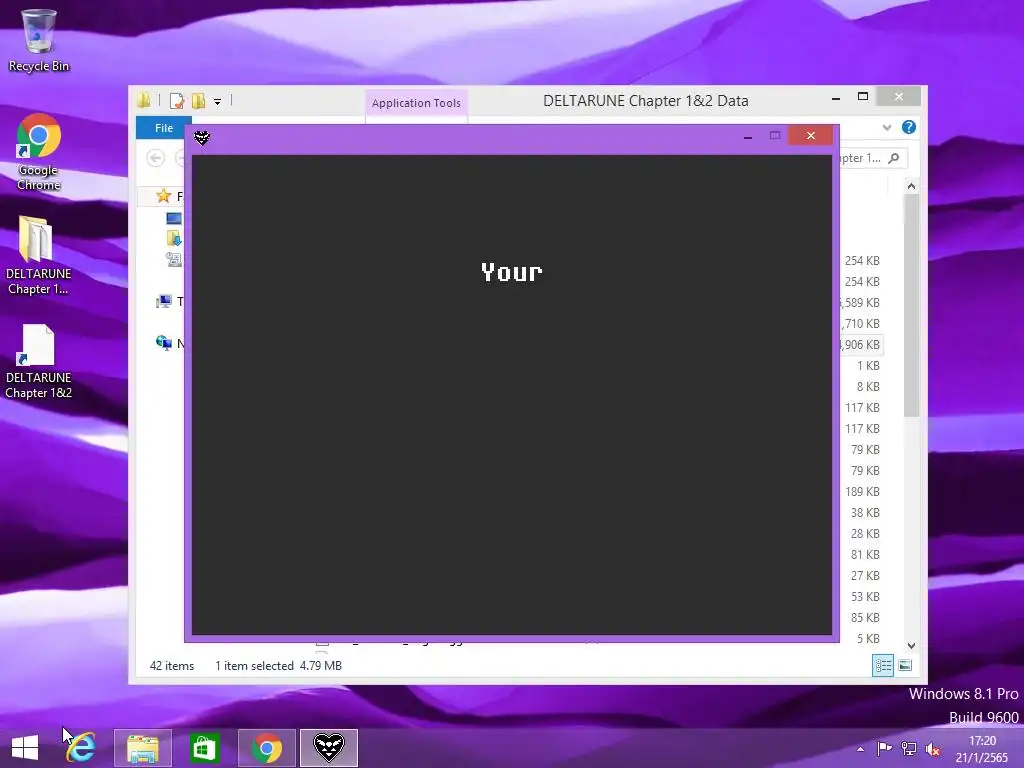Switch Explorer to Details view
The image size is (1024, 768).
(x=883, y=665)
